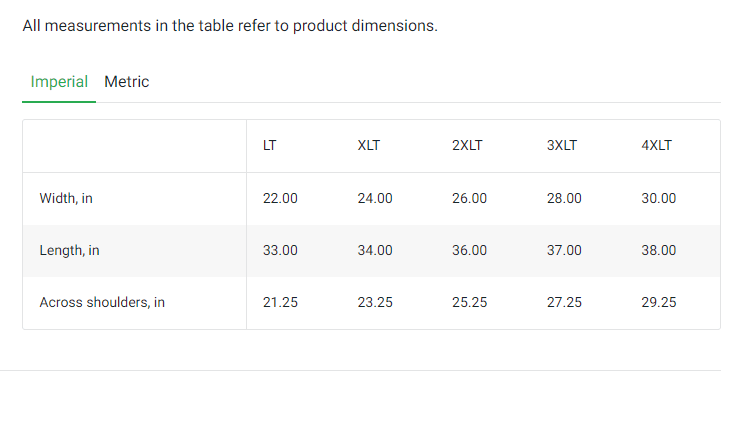Click the product dimensions description text

click(x=230, y=26)
